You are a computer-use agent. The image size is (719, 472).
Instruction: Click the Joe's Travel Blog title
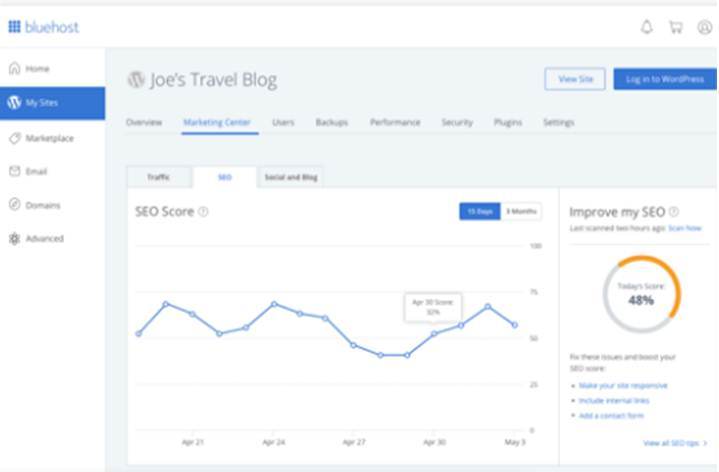pos(213,80)
